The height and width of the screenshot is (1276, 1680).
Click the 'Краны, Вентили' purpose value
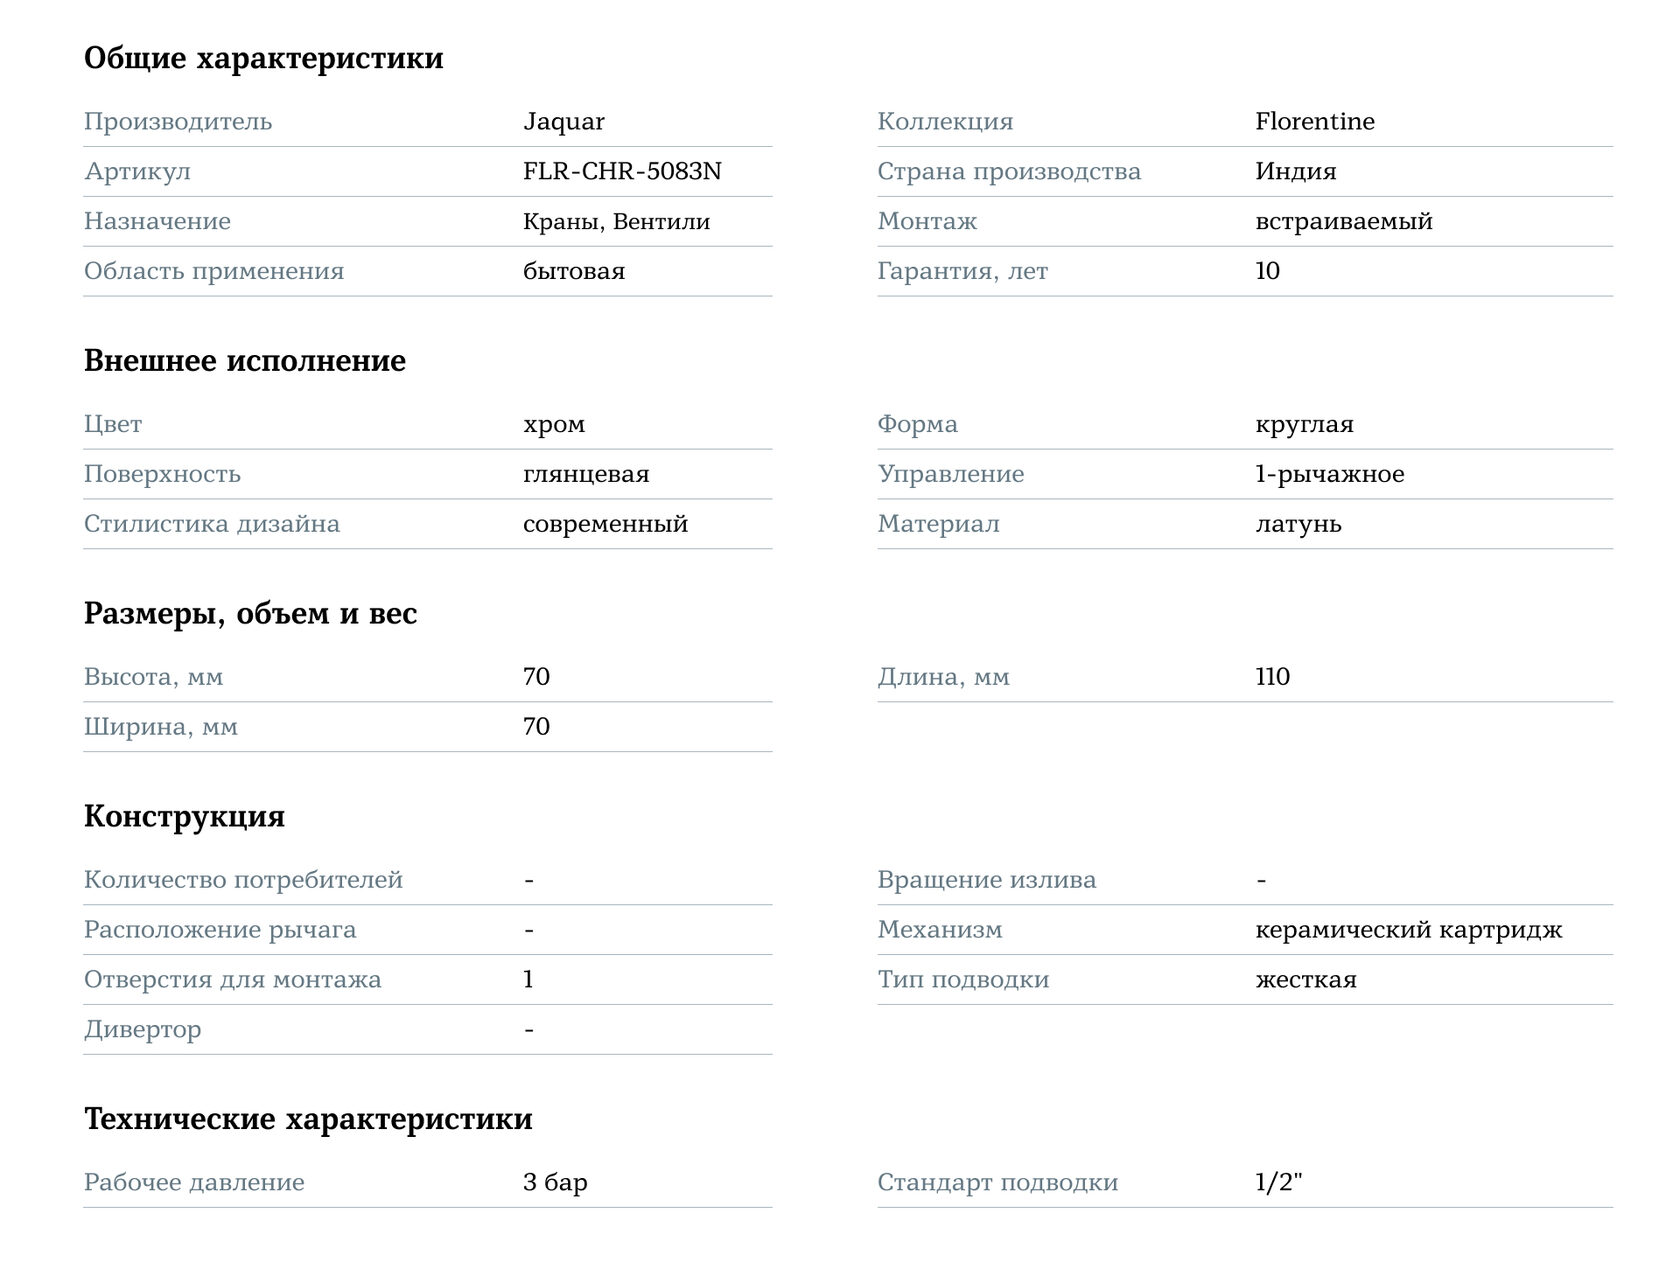(616, 222)
